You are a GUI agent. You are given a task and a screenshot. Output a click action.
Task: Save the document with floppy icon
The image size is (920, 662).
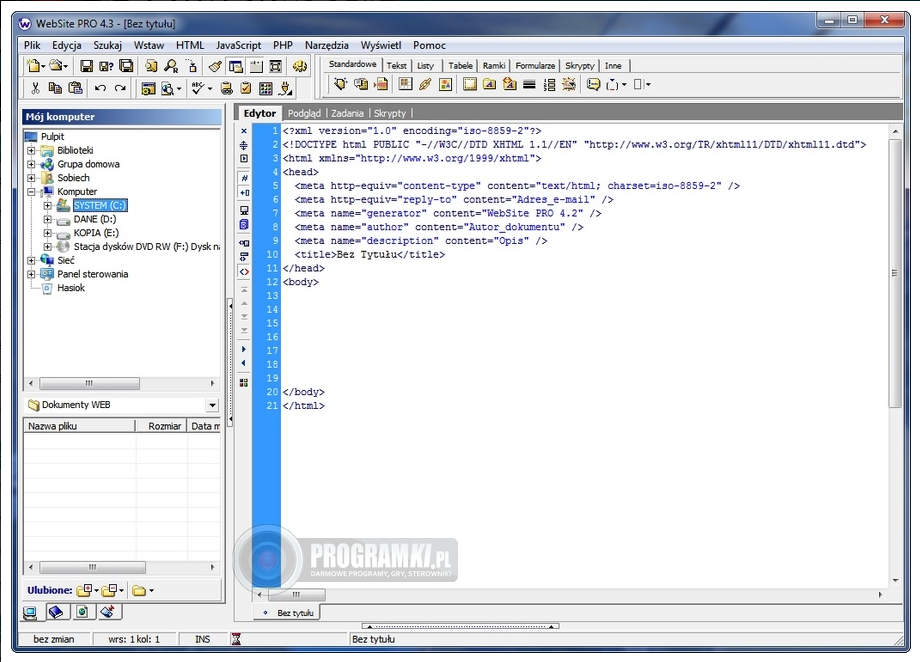pos(86,66)
